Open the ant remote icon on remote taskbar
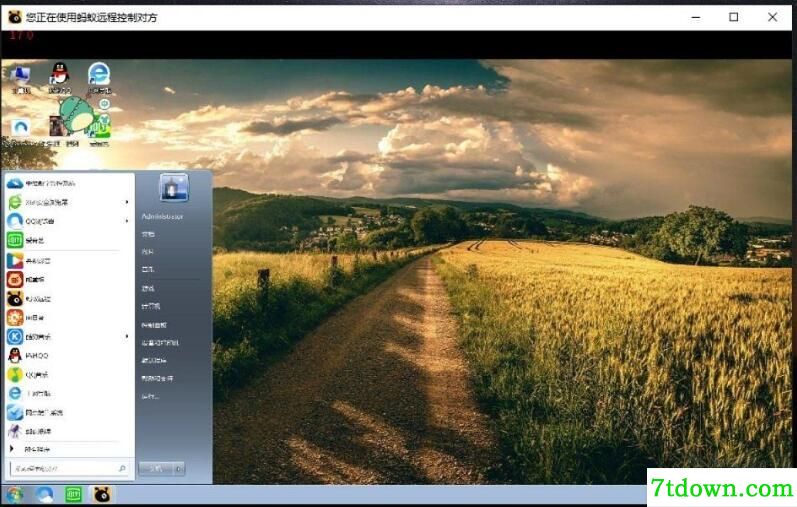Image resolution: width=797 pixels, height=507 pixels. [102, 495]
